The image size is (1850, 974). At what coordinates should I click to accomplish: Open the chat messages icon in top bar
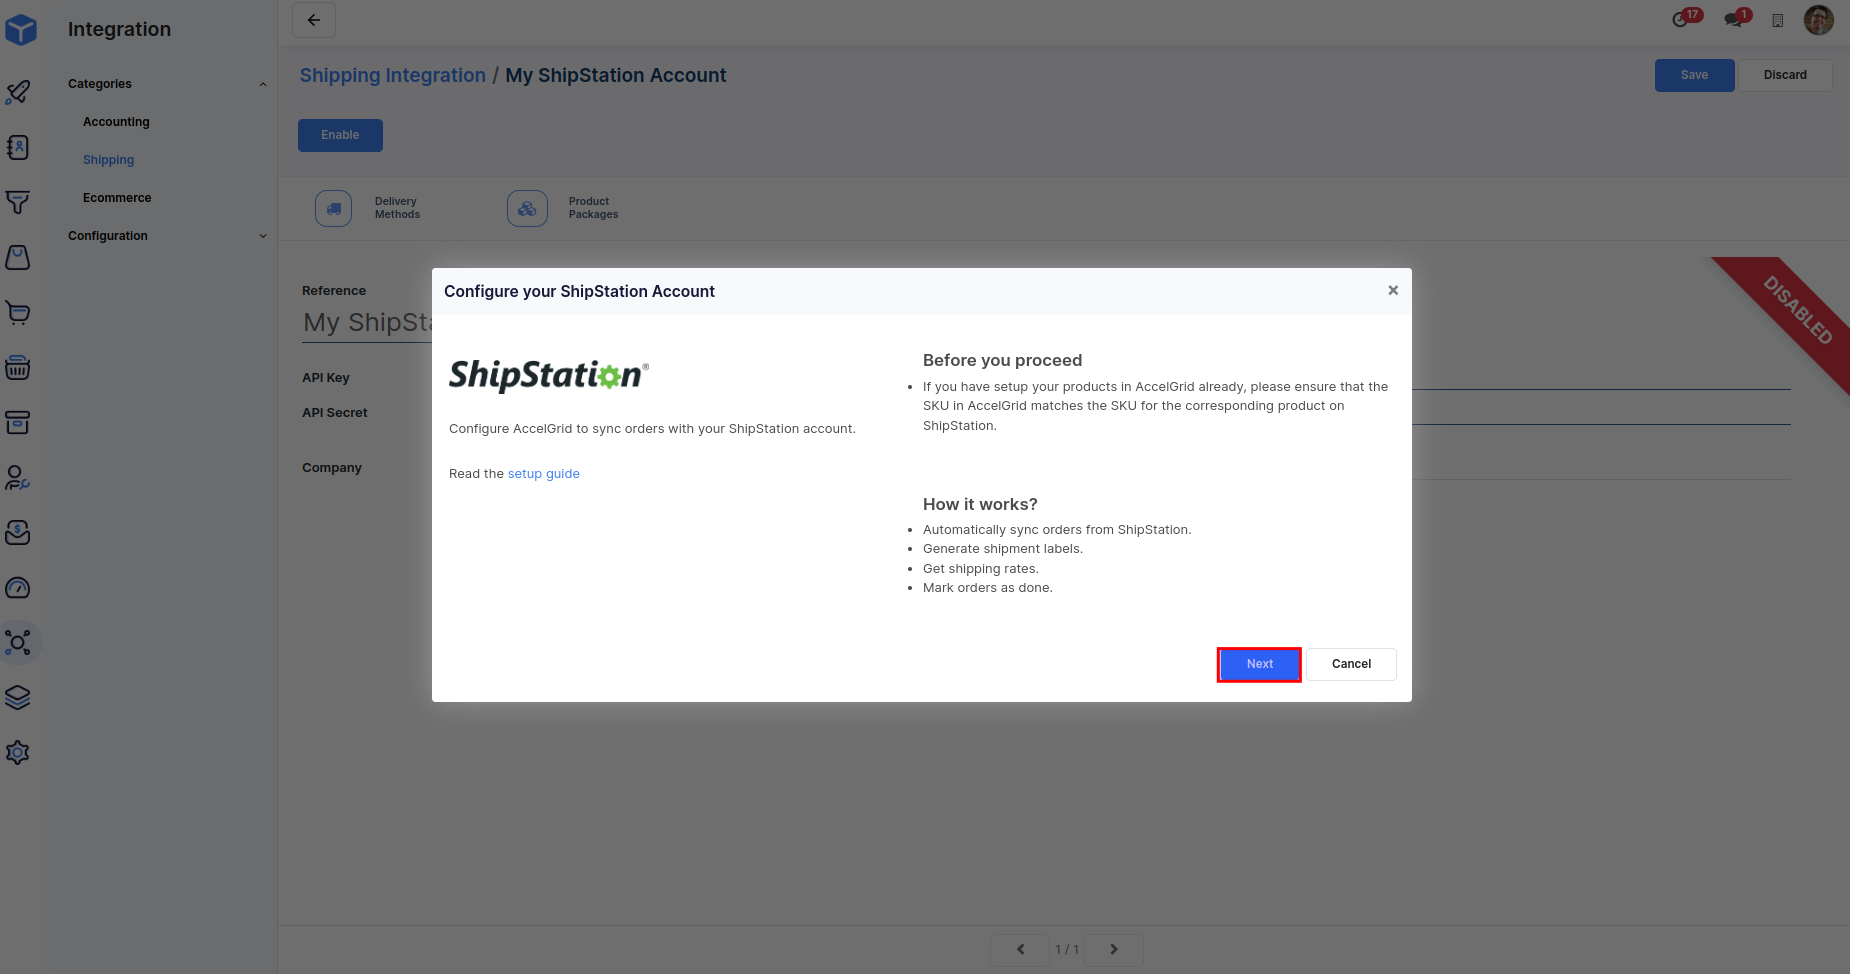1733,20
